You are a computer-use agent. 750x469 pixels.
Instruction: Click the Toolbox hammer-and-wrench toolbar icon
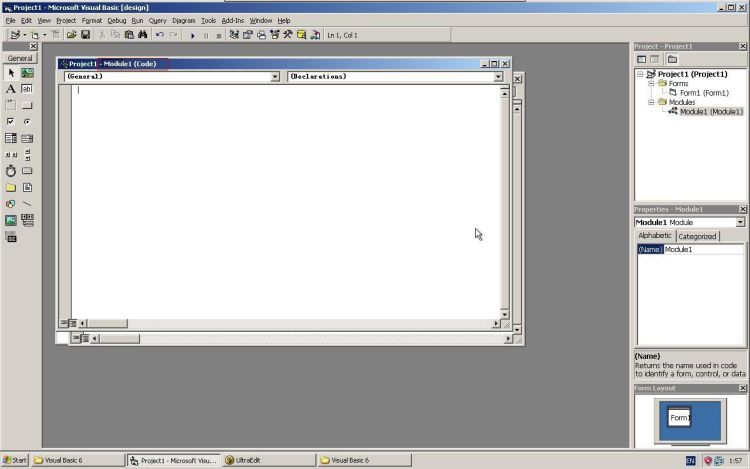tap(288, 35)
